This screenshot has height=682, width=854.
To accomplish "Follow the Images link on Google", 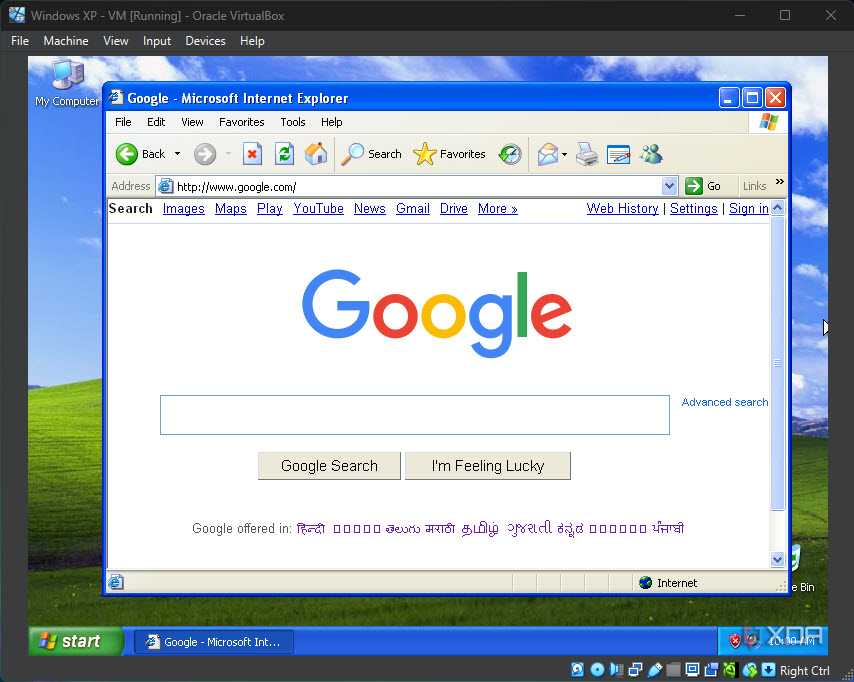I will (184, 209).
